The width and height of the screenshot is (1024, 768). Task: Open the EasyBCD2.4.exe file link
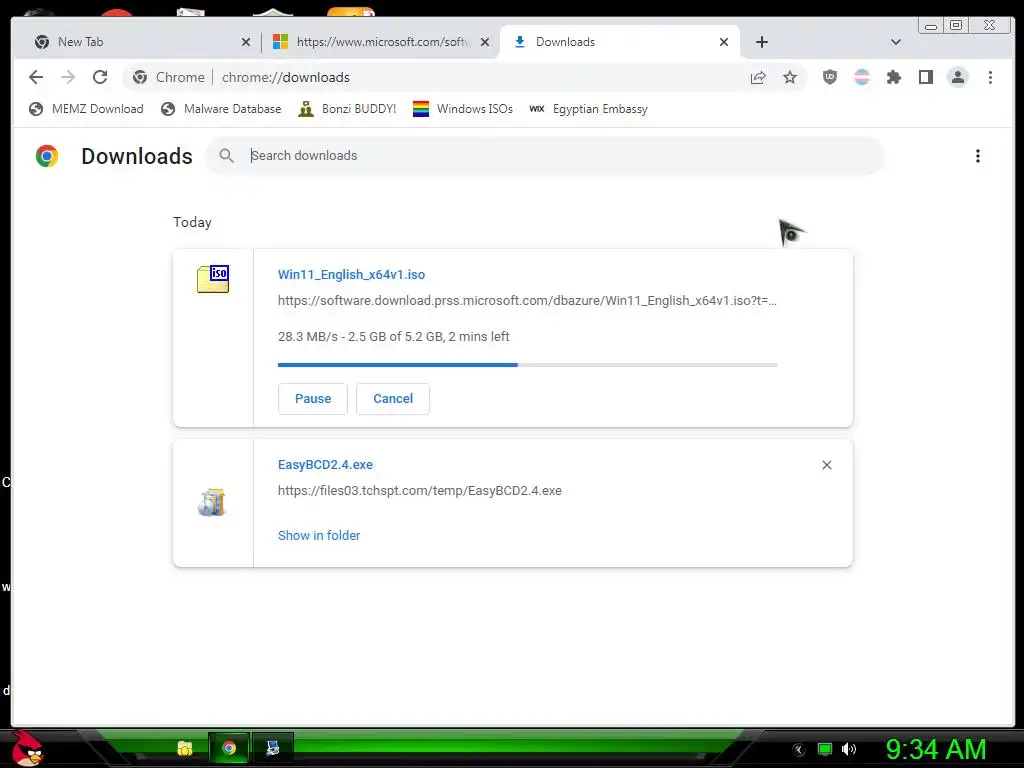325,464
